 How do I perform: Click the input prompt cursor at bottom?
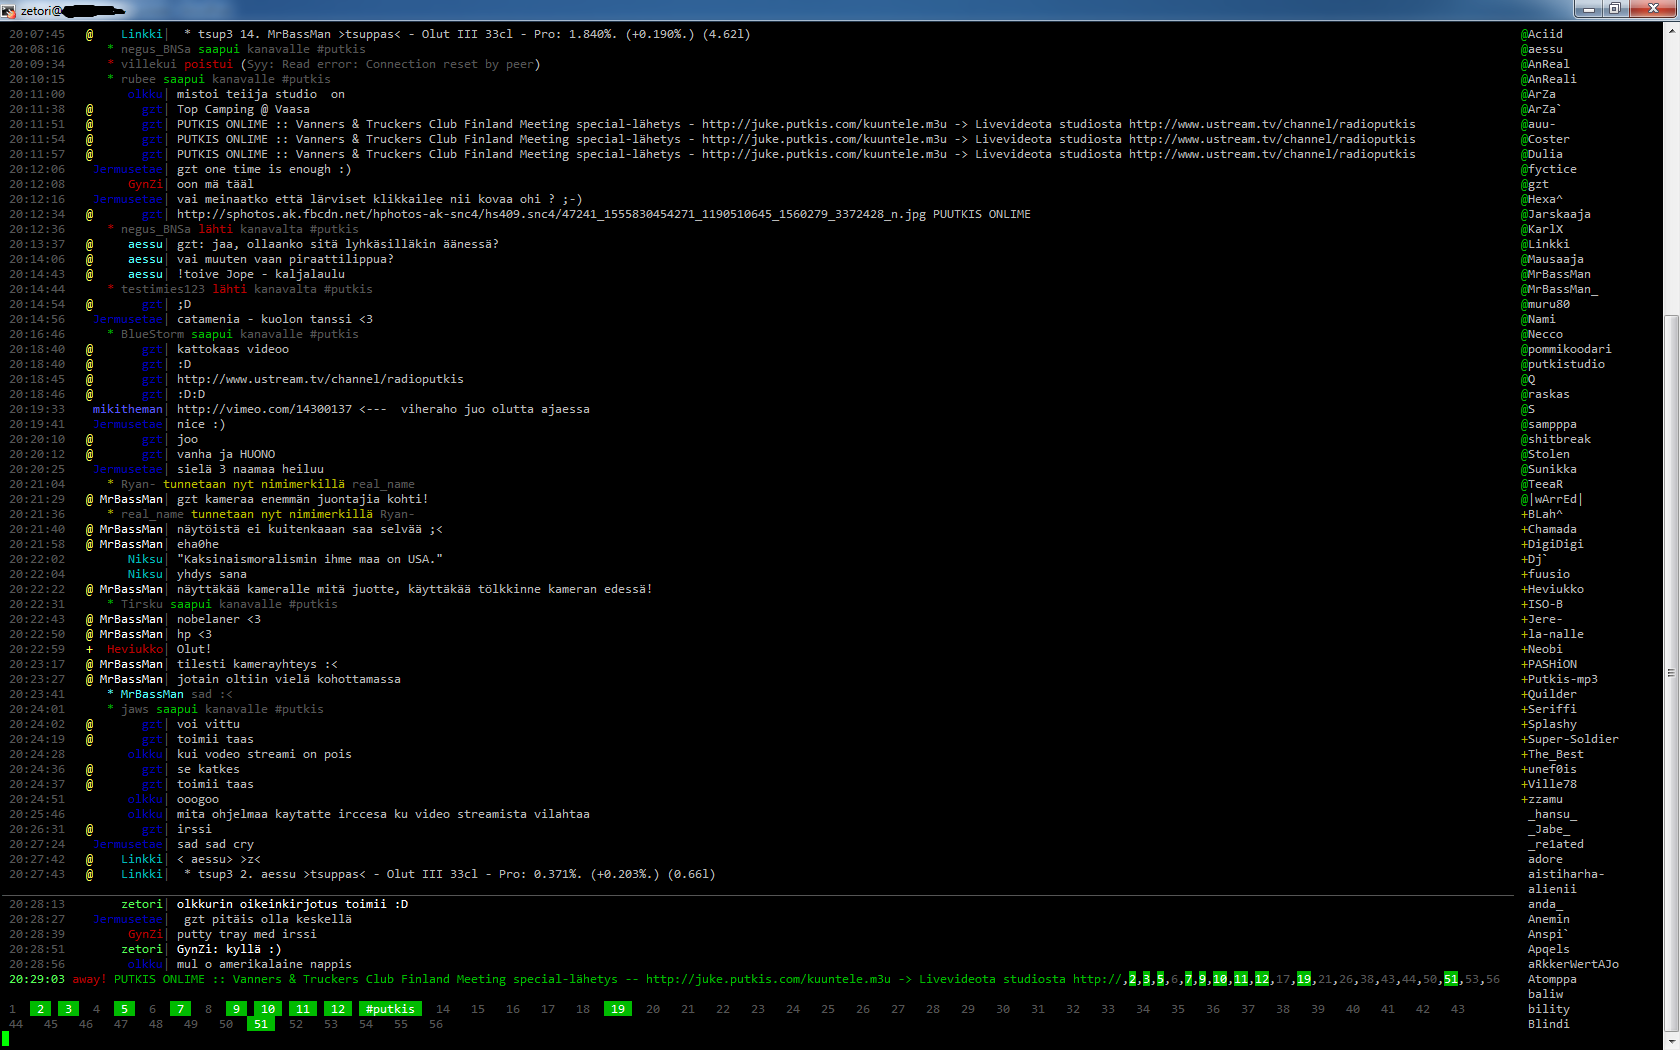(5, 1039)
